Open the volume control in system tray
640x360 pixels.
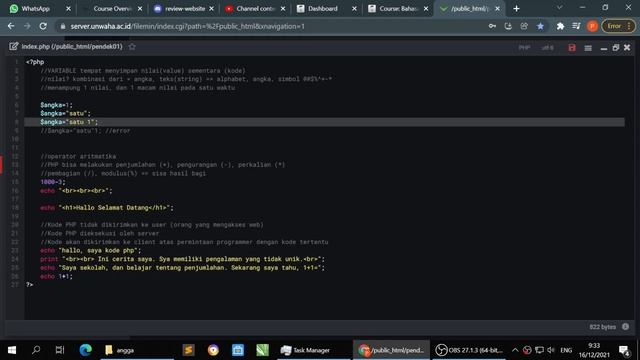[x=551, y=350]
